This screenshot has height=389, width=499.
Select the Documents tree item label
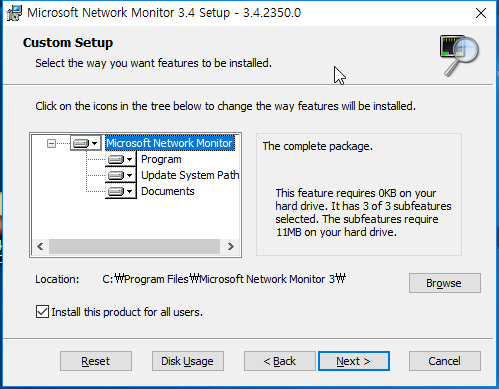168,191
